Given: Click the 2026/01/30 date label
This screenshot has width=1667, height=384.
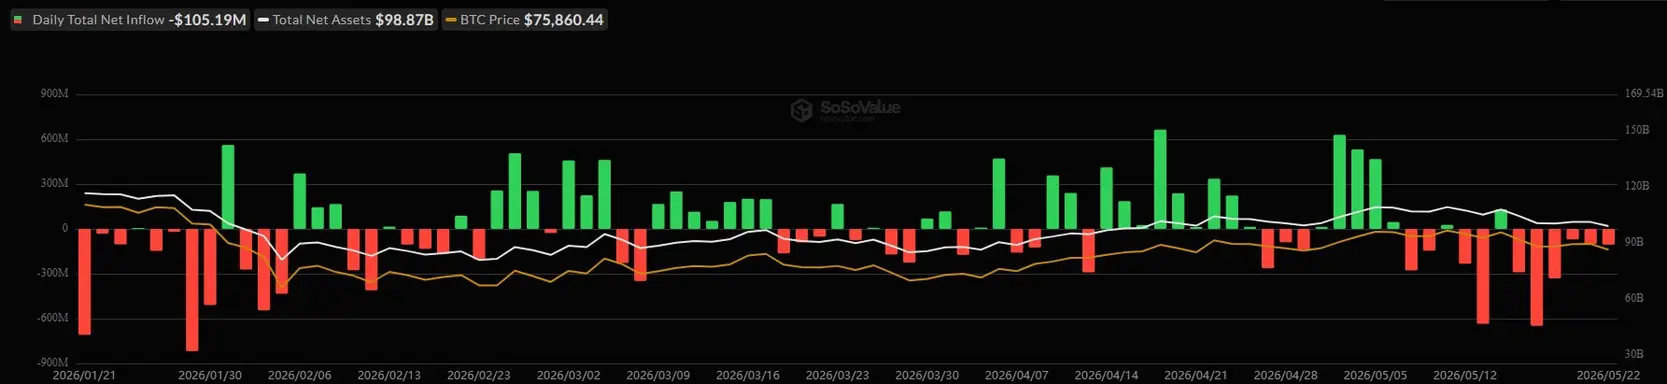Looking at the screenshot, I should click(210, 375).
